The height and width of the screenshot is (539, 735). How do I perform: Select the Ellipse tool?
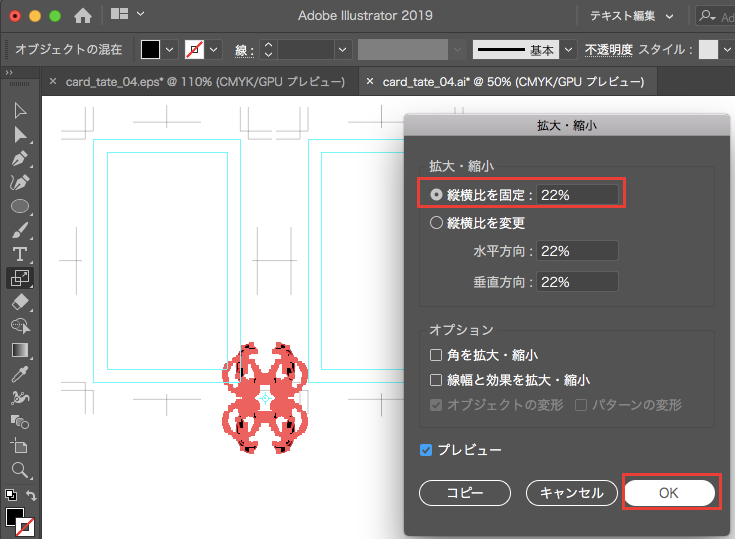pos(19,207)
